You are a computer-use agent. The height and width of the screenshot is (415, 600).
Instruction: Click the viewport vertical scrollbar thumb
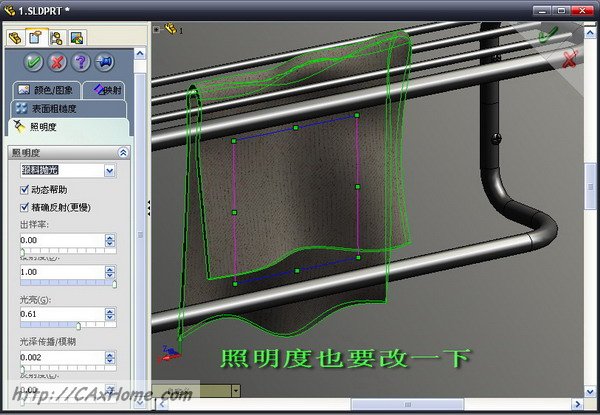pos(590,186)
